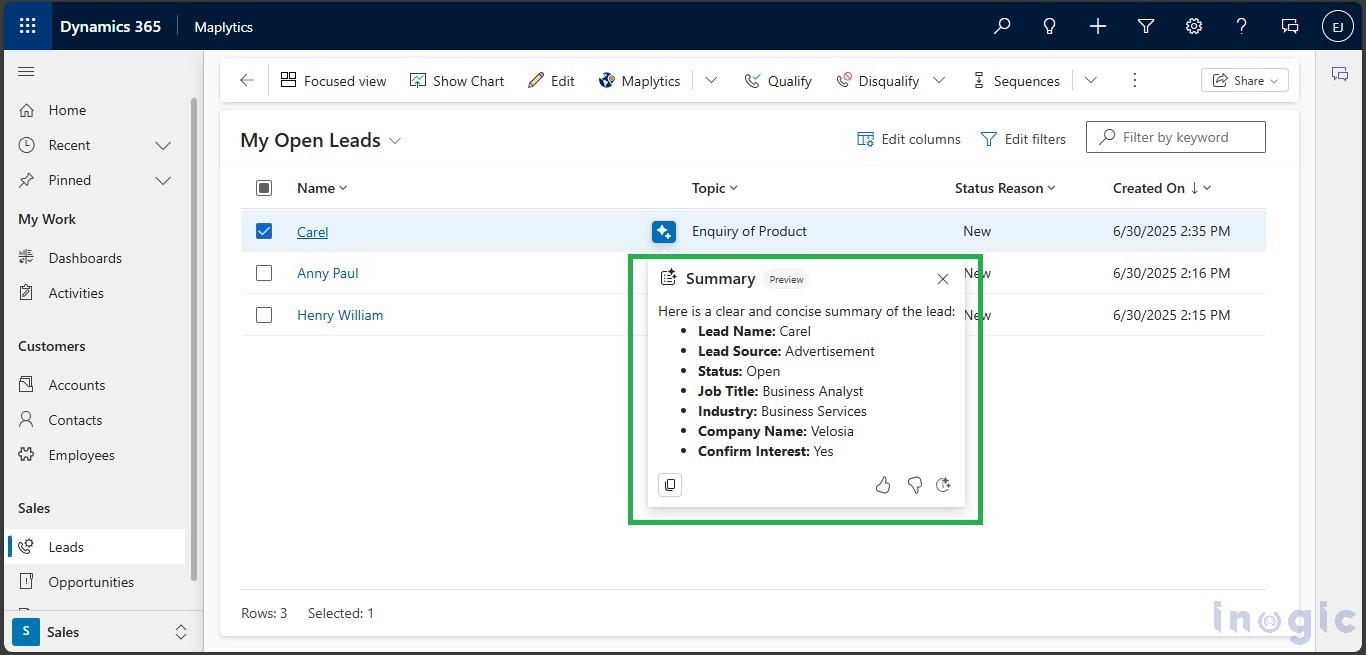The height and width of the screenshot is (655, 1366).
Task: Click Focused view in command bar
Action: click(x=333, y=81)
